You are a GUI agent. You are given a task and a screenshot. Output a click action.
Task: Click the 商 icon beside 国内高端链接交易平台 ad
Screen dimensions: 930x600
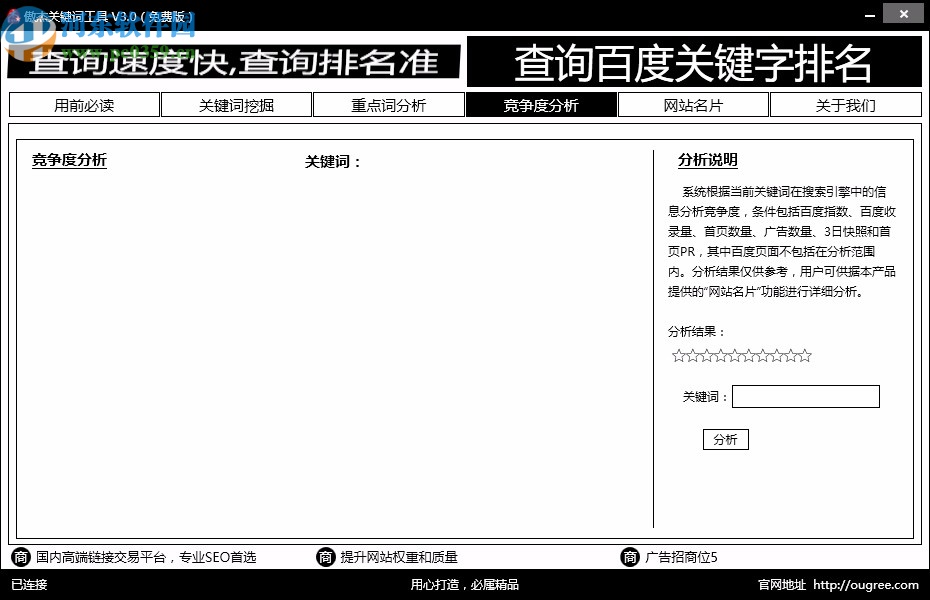tap(20, 556)
